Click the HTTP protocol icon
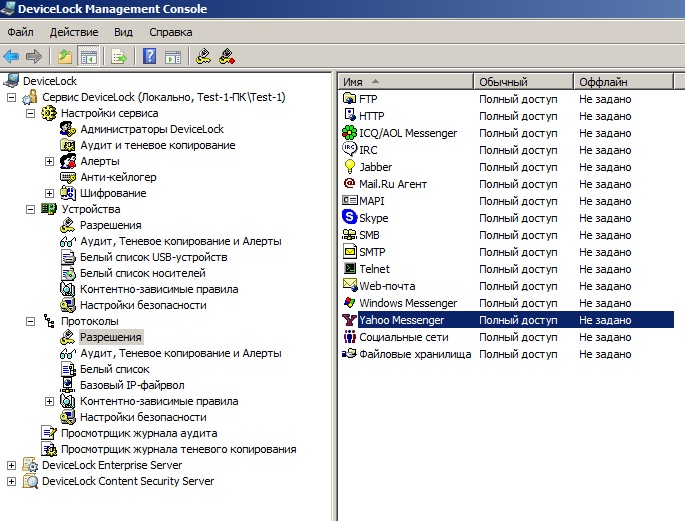 pos(350,115)
